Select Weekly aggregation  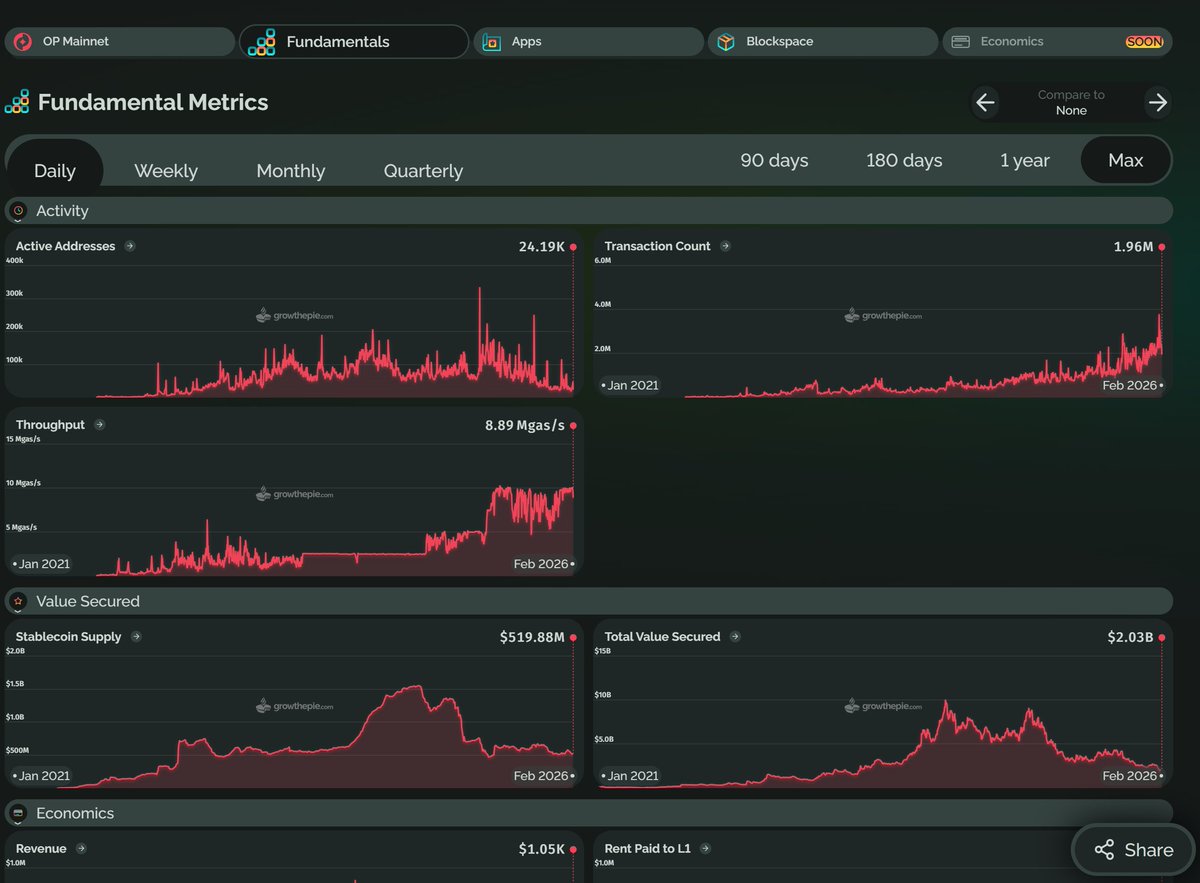pyautogui.click(x=166, y=171)
